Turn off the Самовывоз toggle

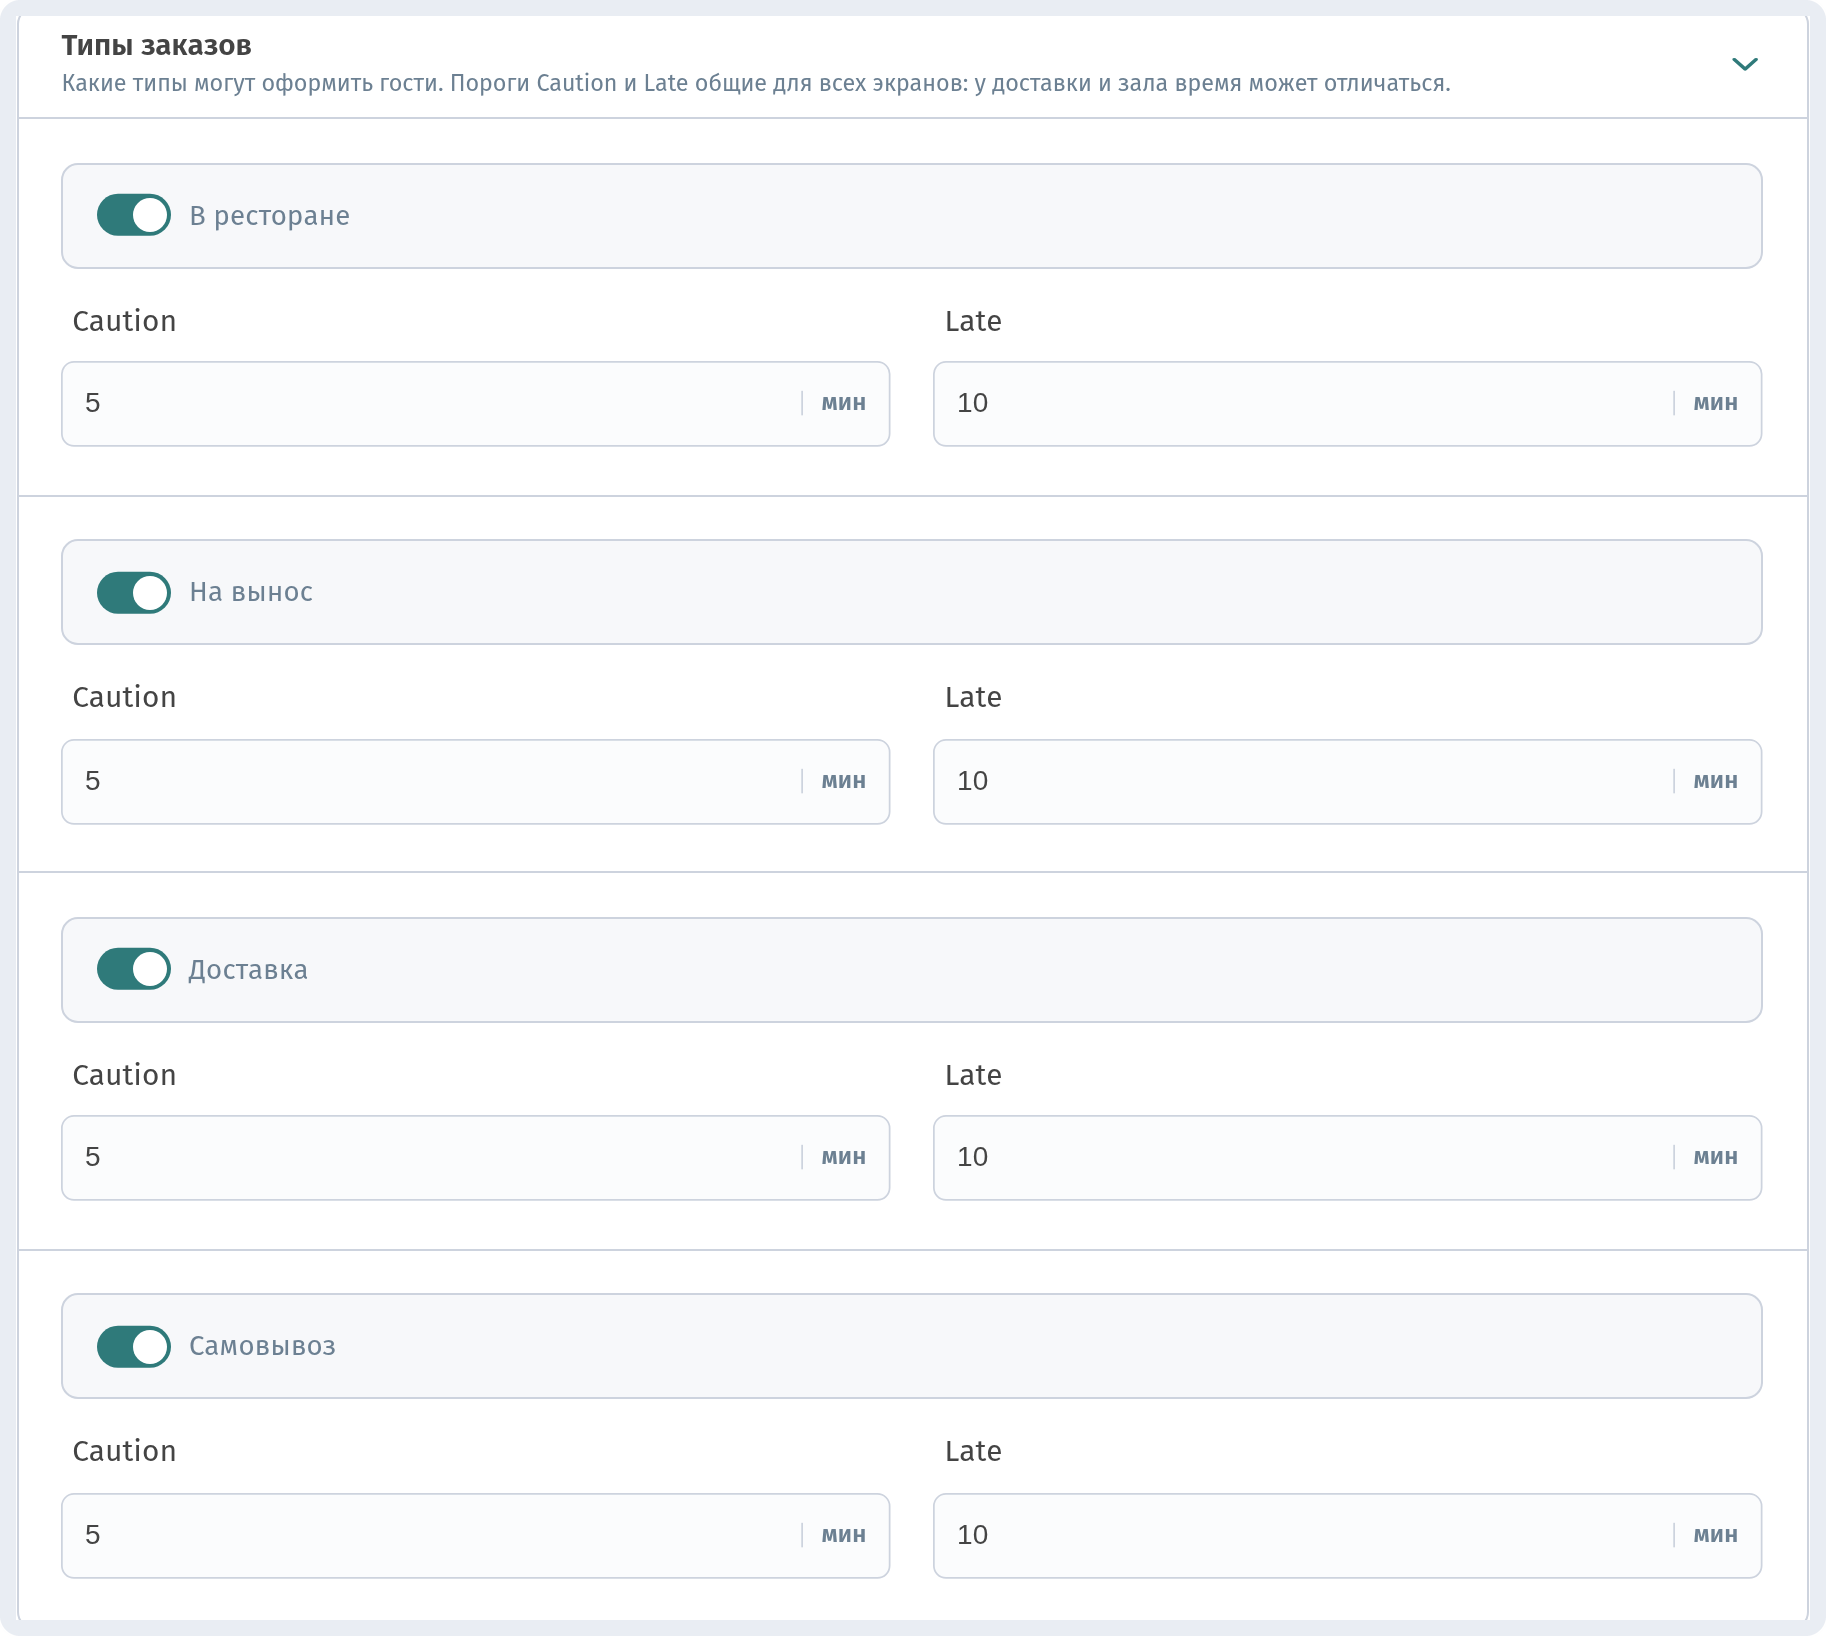pos(134,1347)
